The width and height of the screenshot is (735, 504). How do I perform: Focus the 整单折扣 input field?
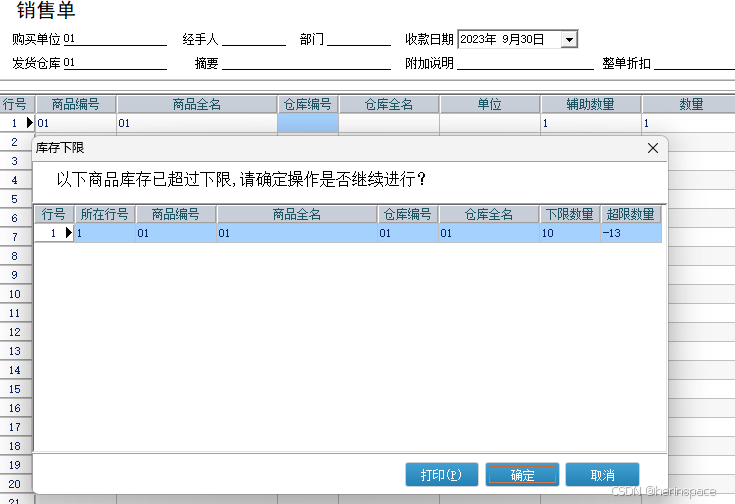point(694,63)
